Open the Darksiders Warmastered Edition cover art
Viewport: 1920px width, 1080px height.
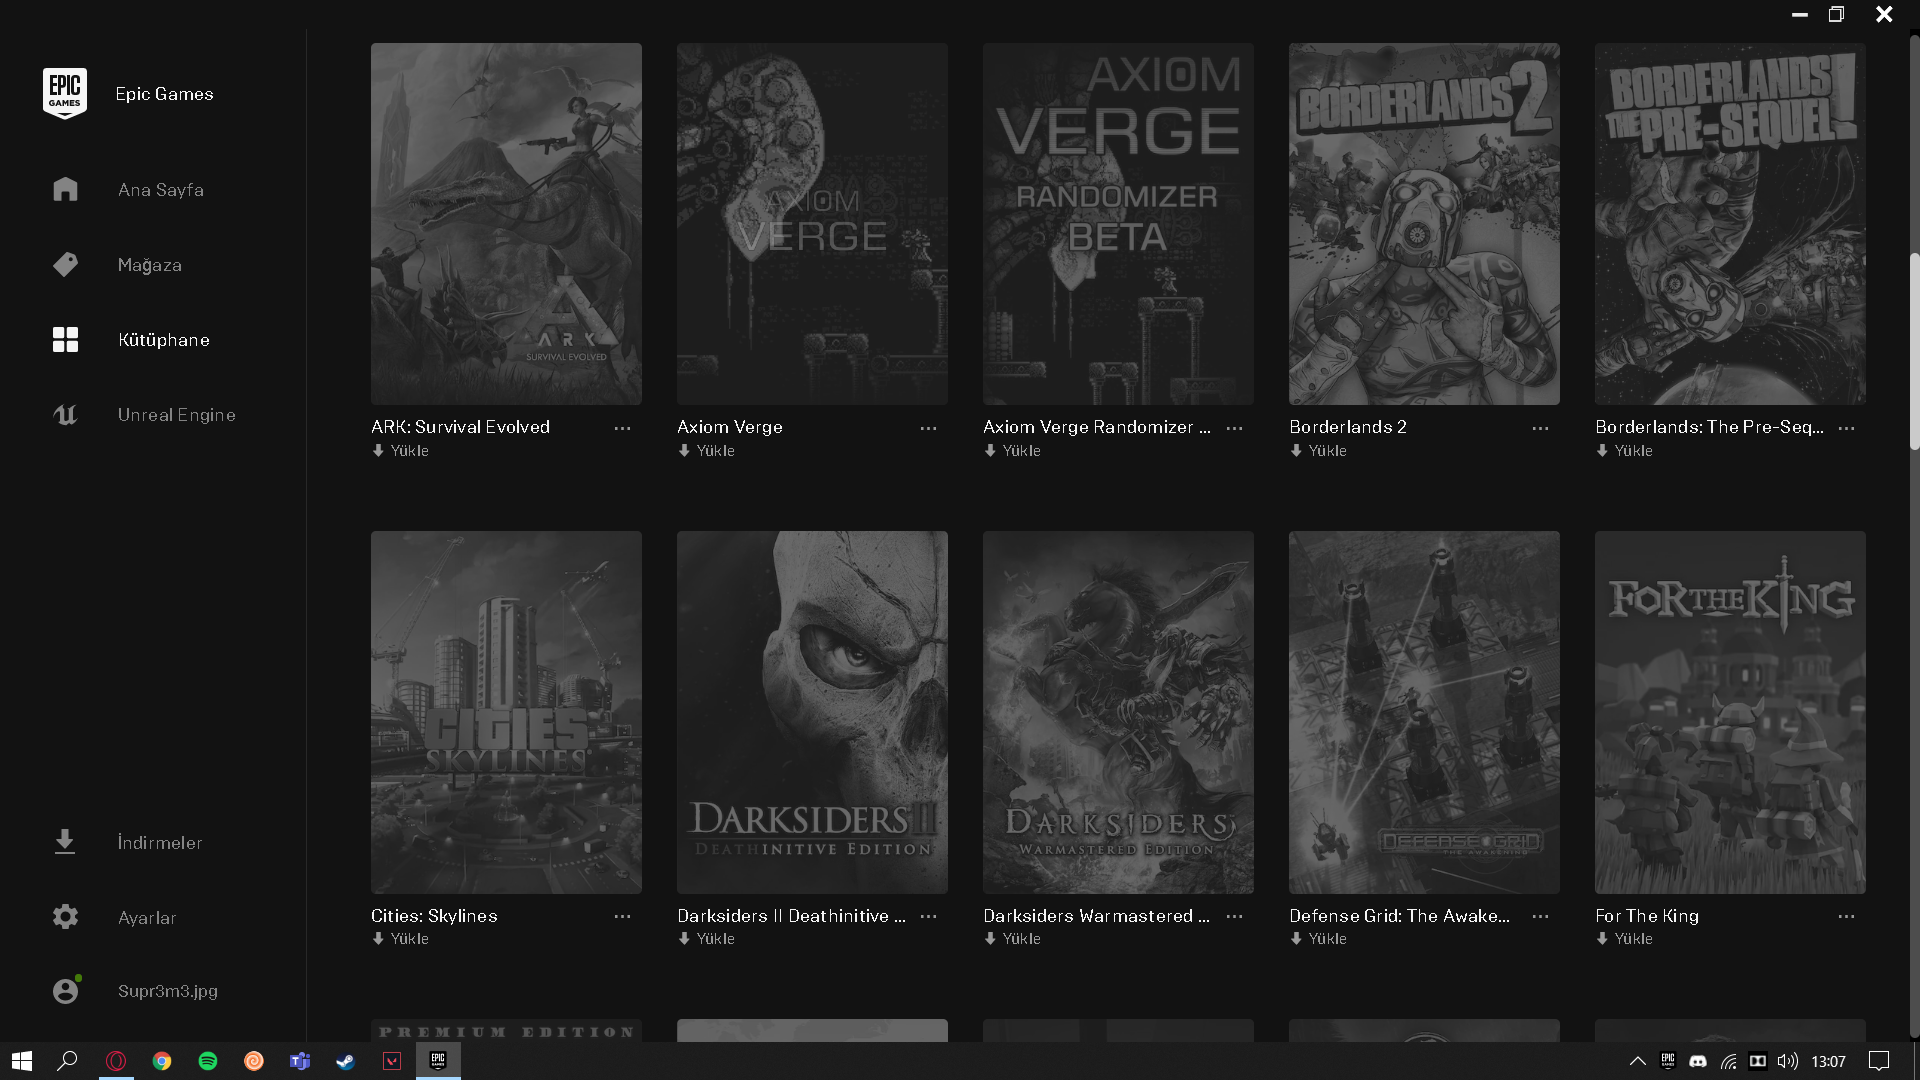point(1118,712)
